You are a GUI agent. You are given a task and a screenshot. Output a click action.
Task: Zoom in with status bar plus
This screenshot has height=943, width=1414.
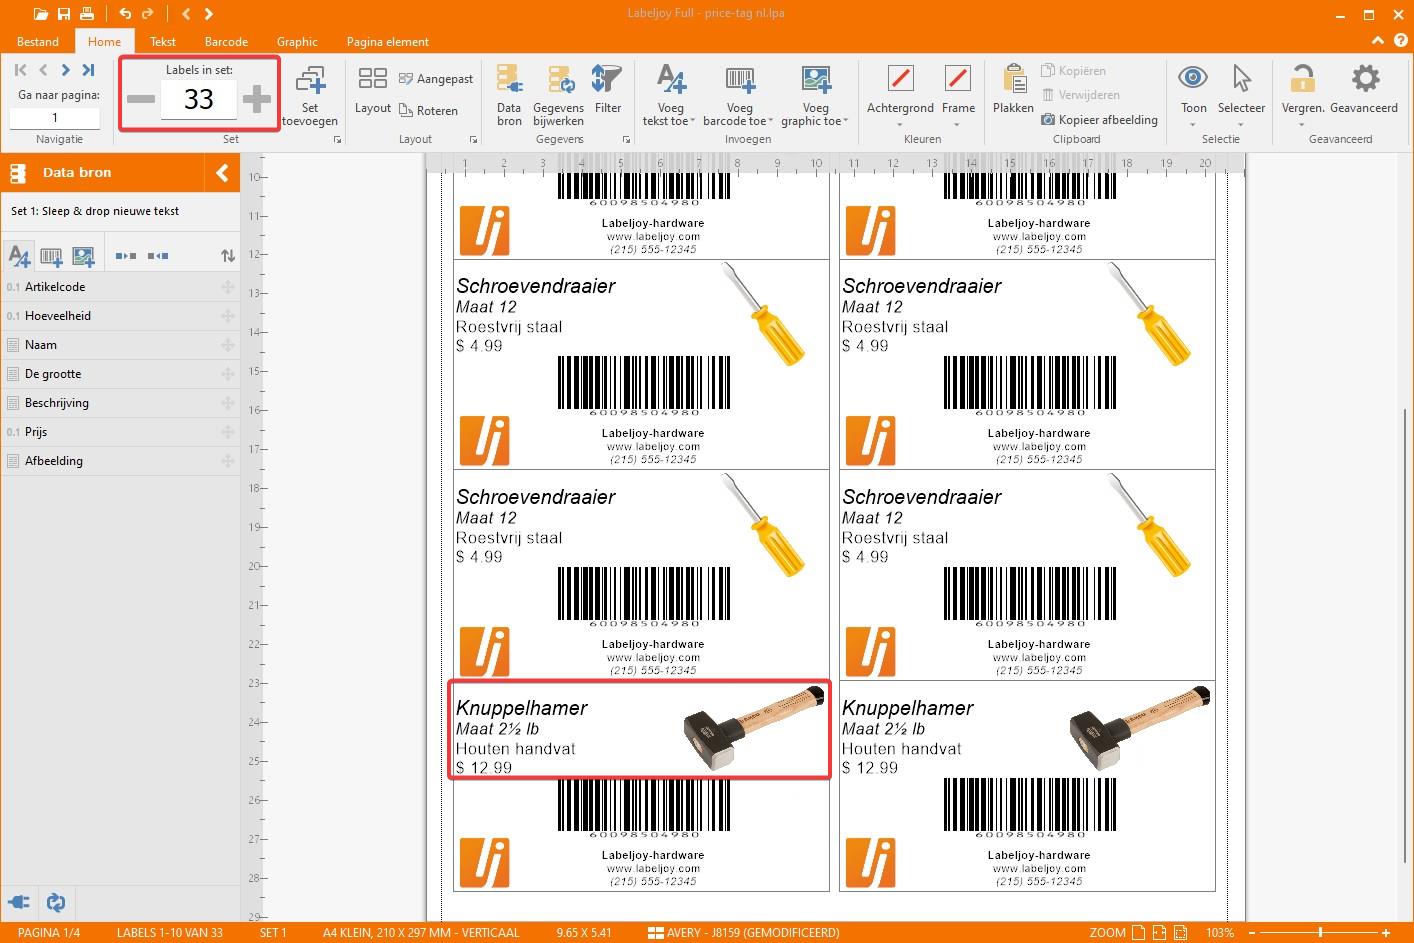[x=1386, y=933]
